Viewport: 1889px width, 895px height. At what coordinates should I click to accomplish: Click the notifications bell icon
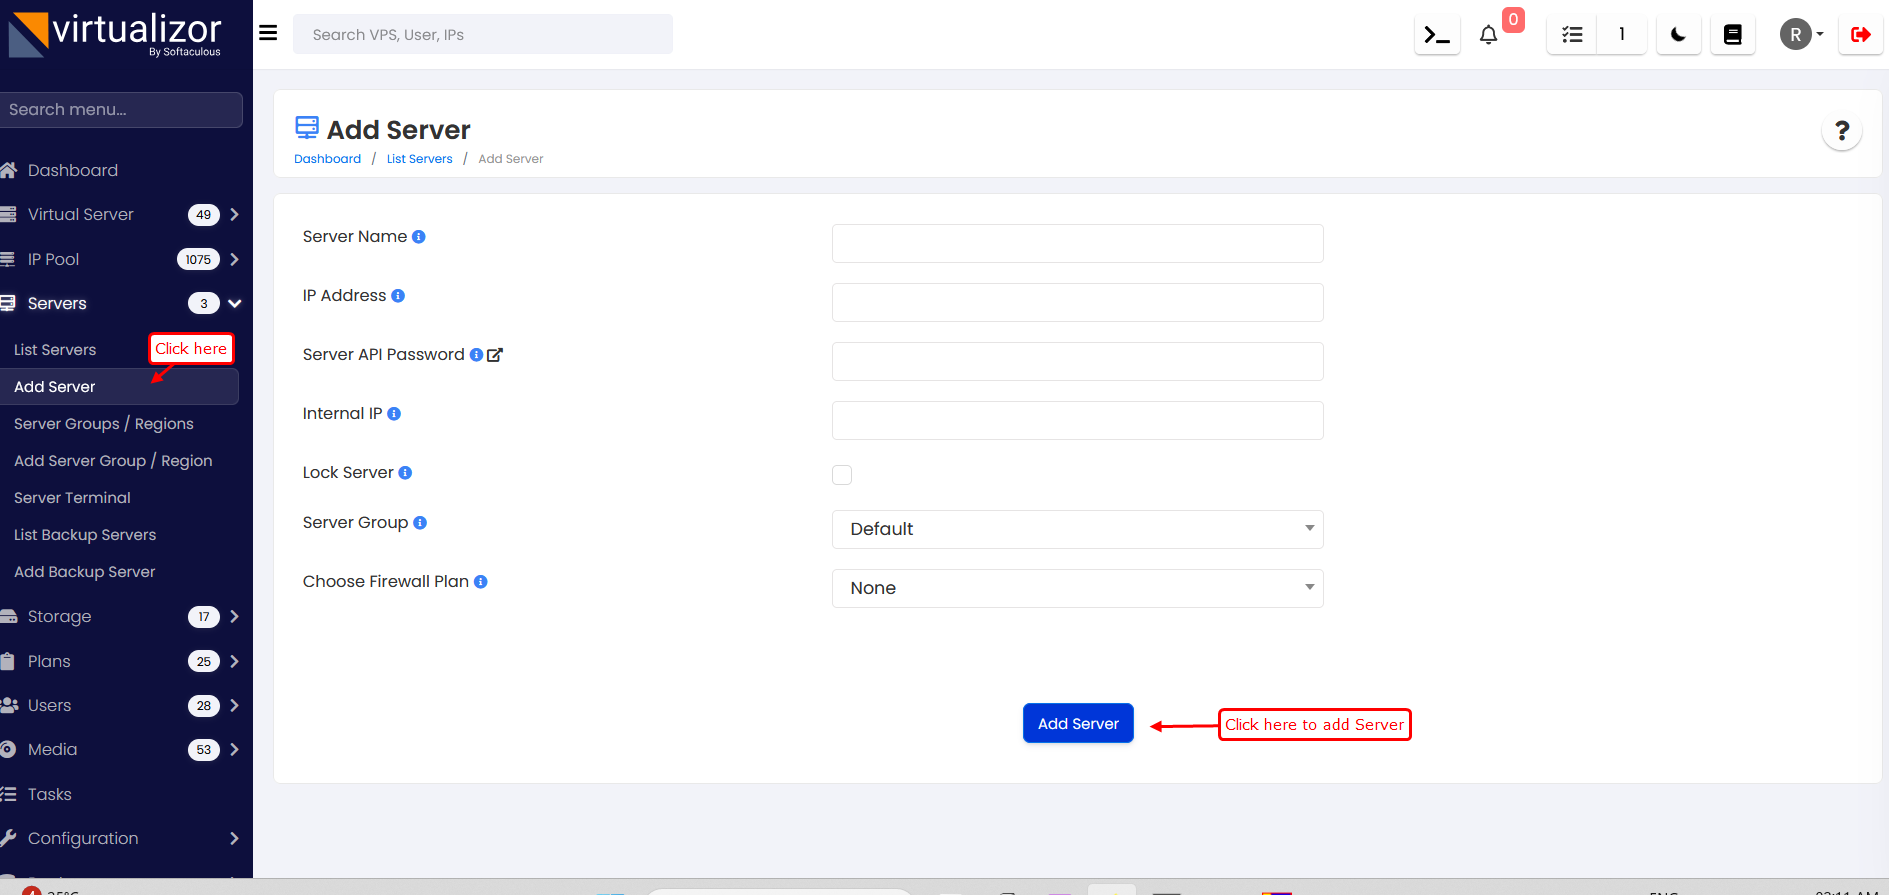click(1488, 35)
